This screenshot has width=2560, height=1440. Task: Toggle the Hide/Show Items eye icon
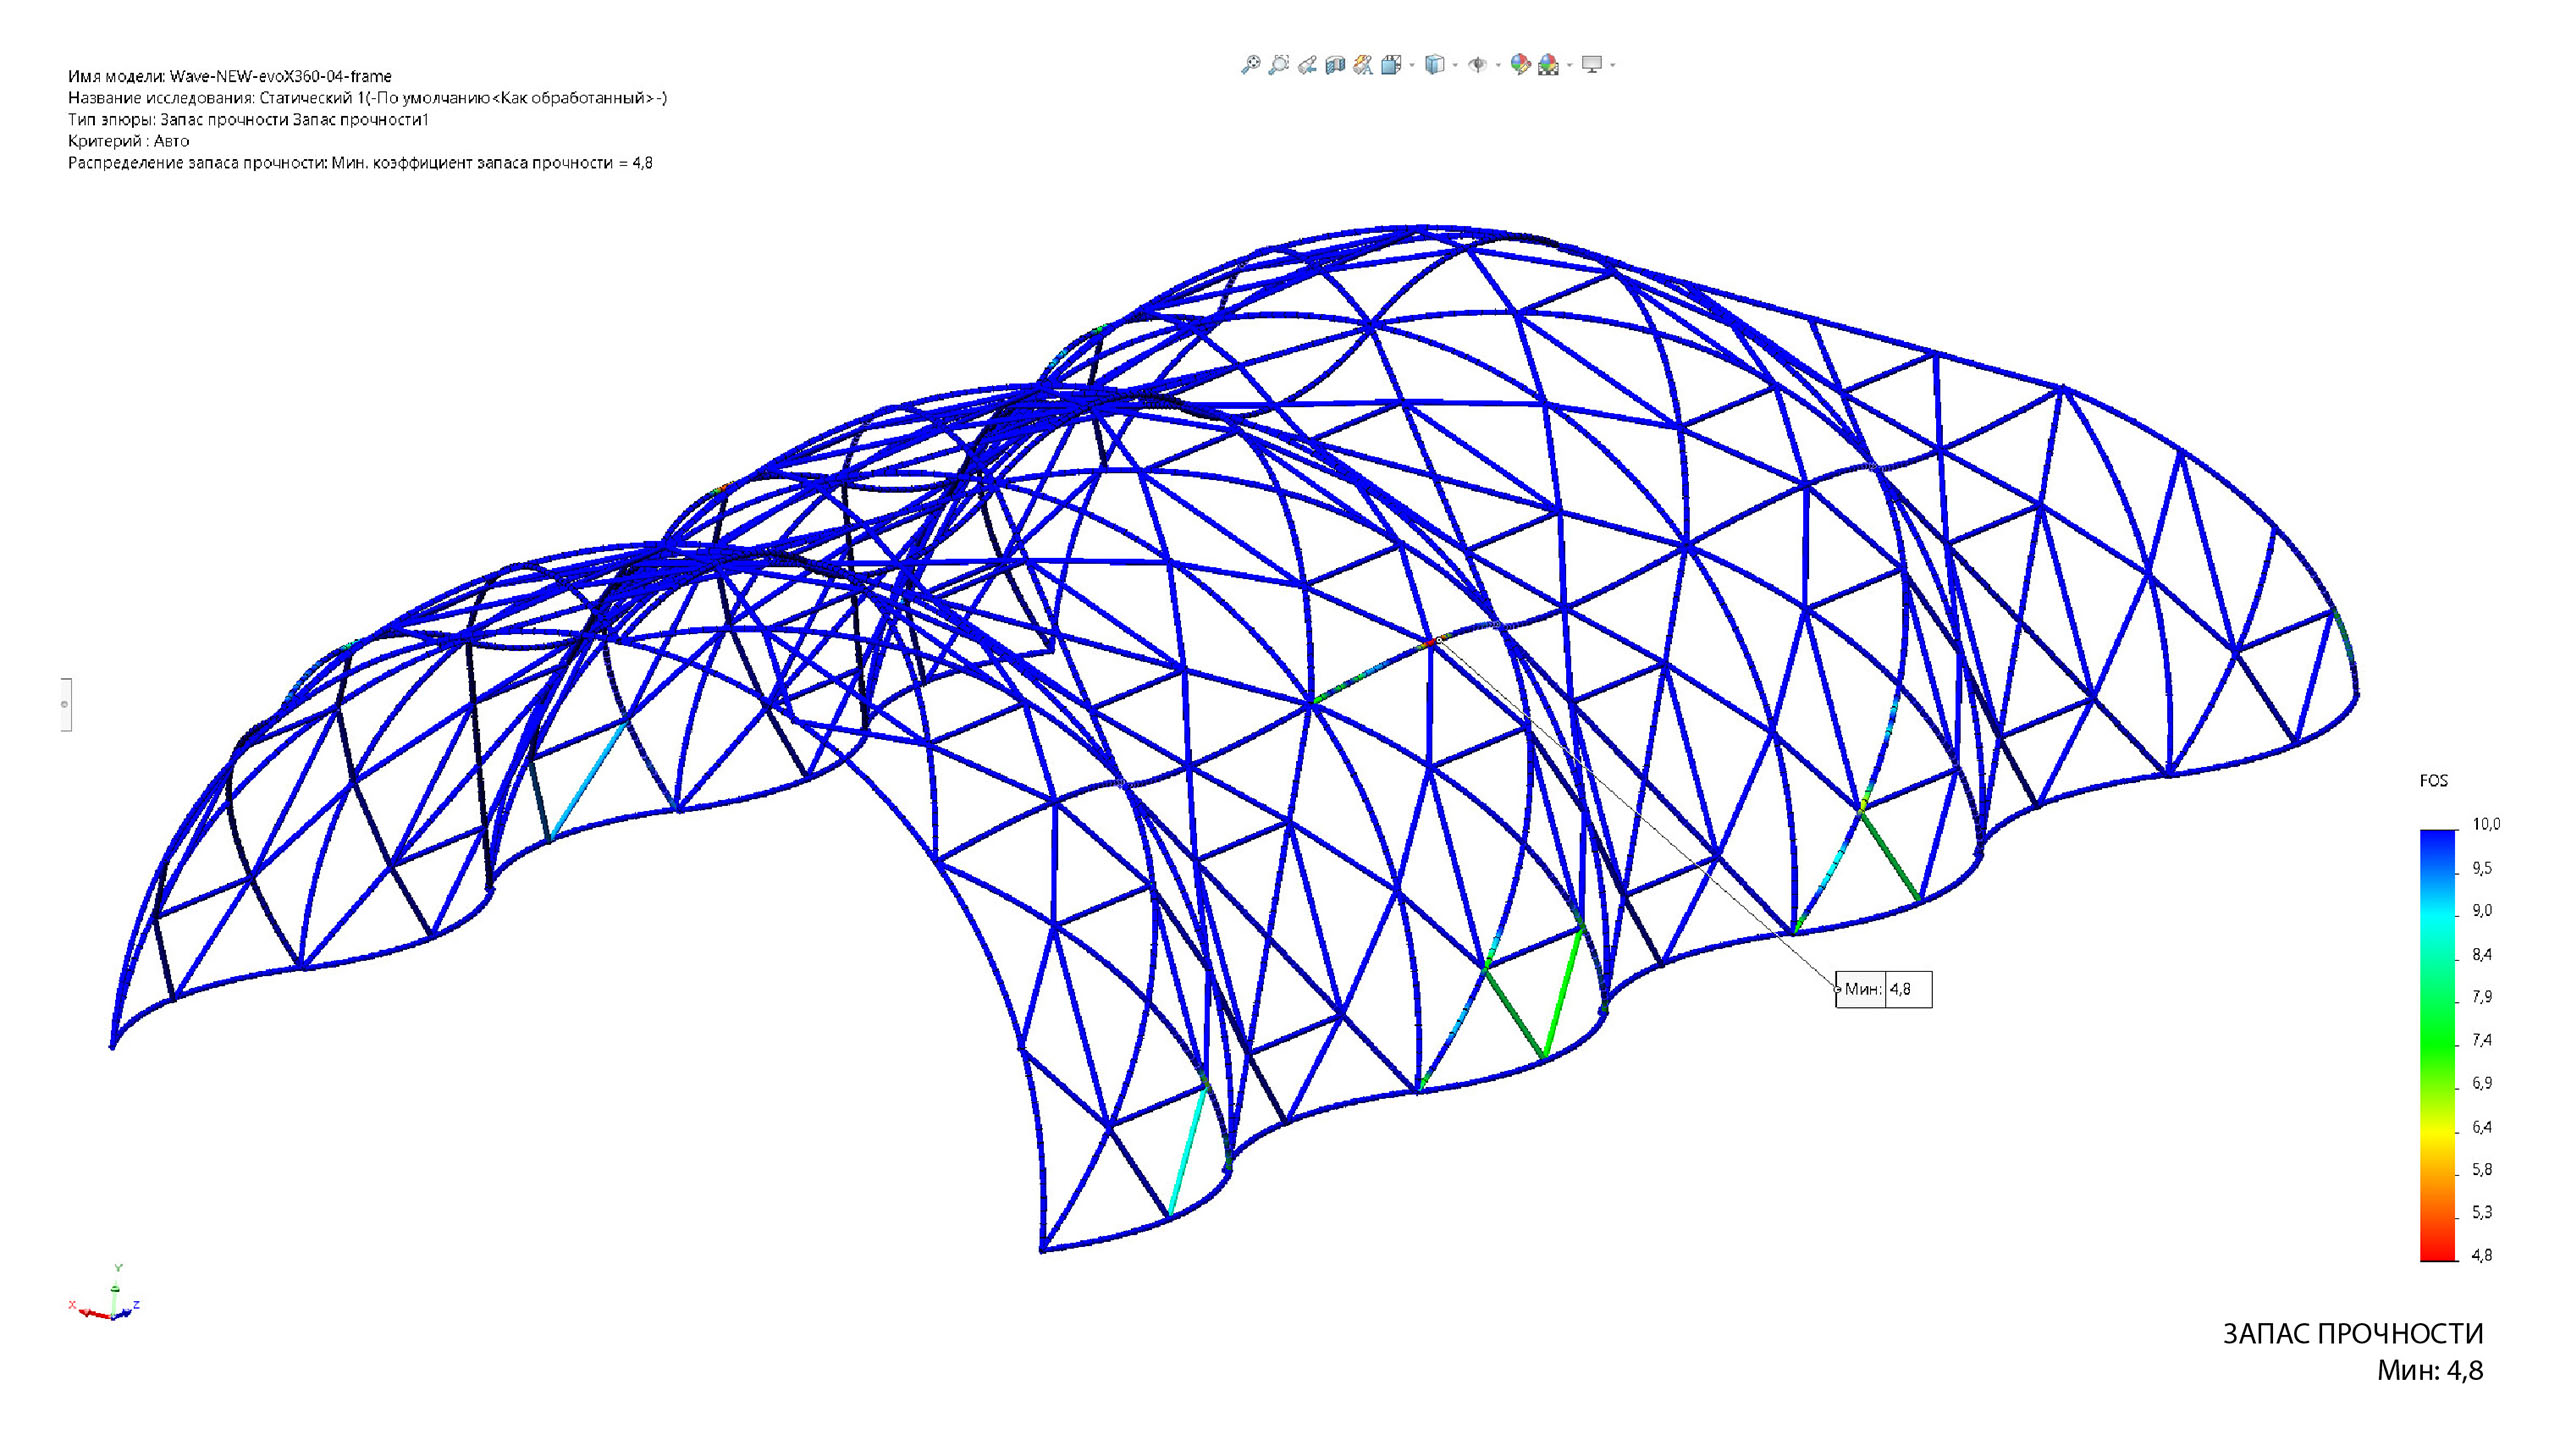point(1478,65)
